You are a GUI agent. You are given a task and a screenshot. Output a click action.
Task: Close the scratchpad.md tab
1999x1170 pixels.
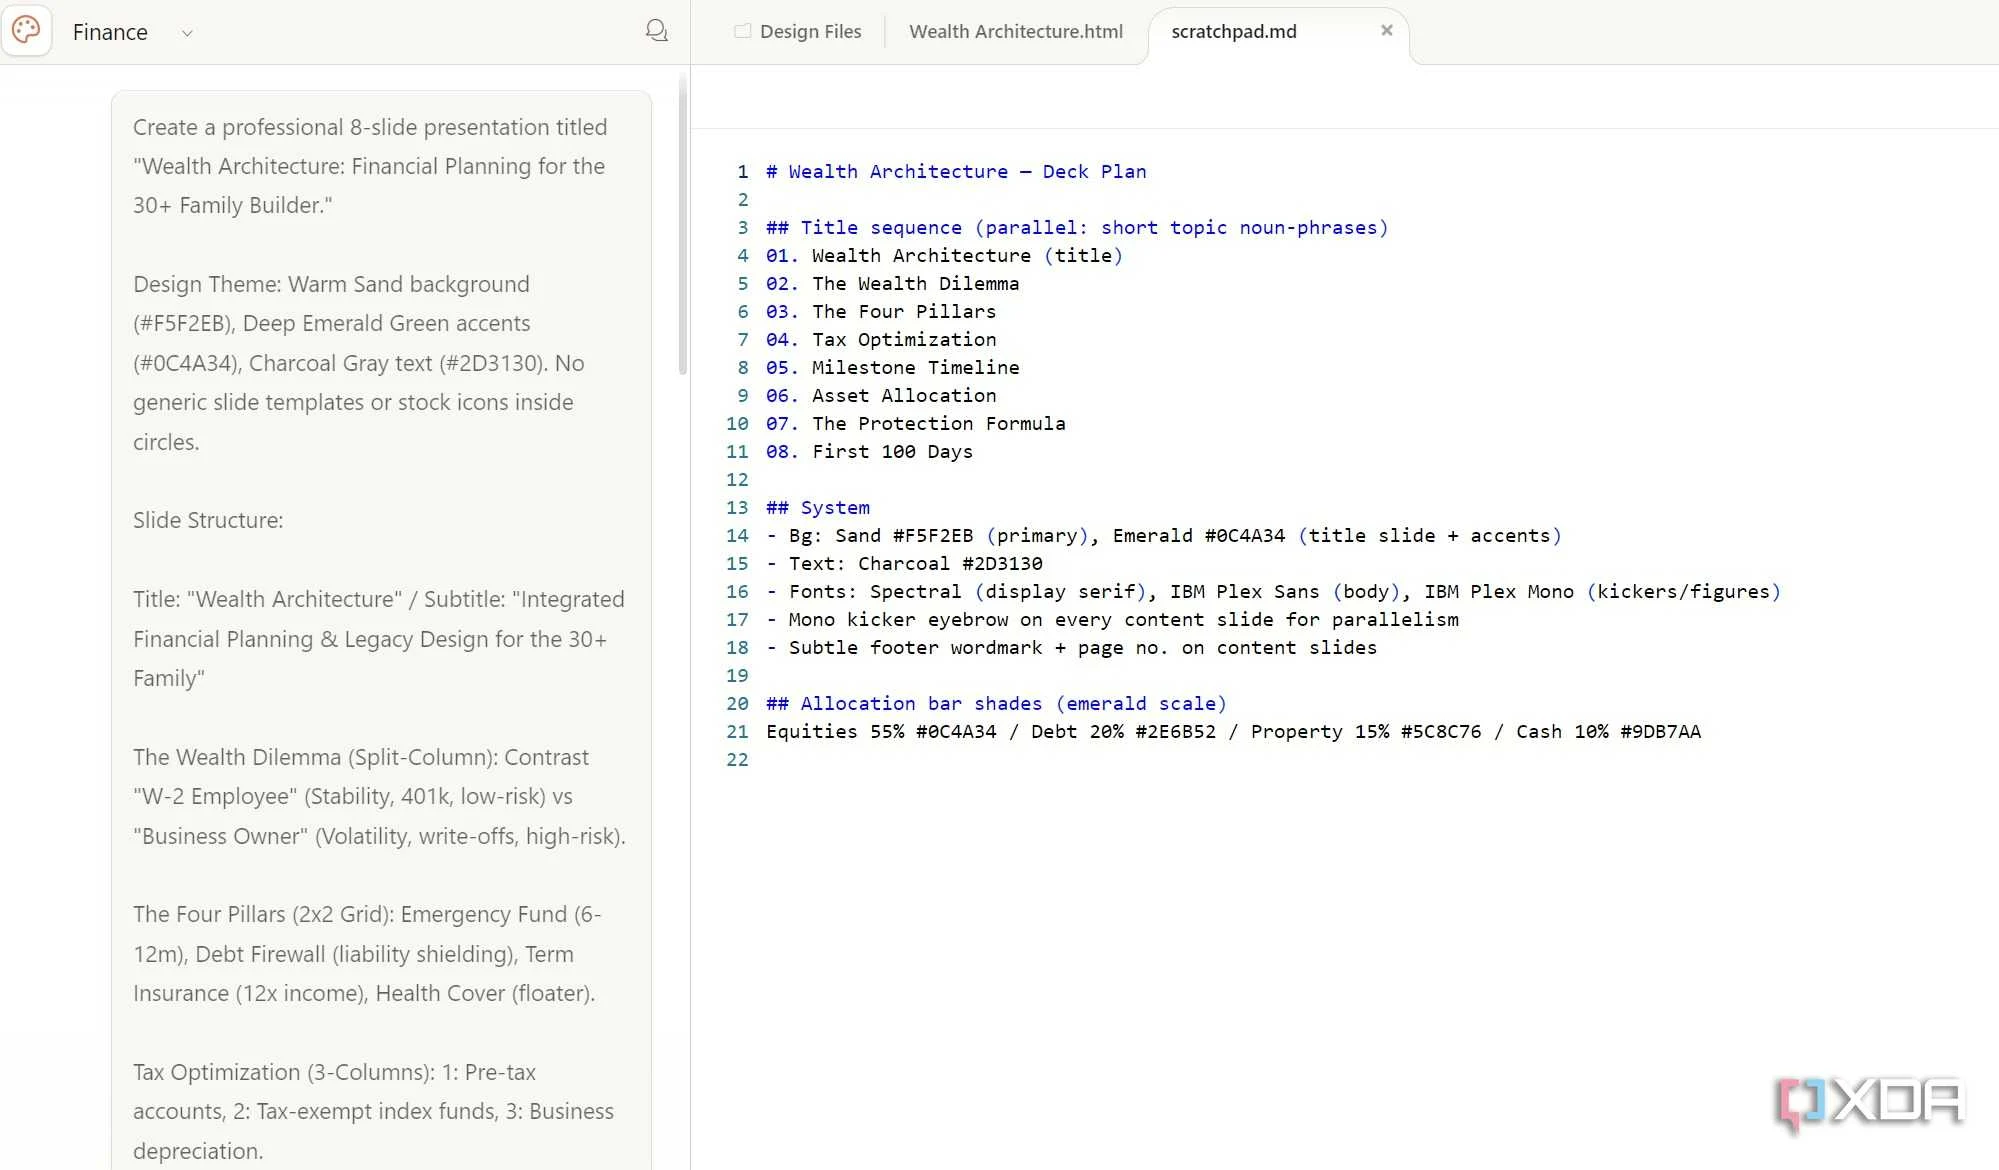[x=1386, y=30]
